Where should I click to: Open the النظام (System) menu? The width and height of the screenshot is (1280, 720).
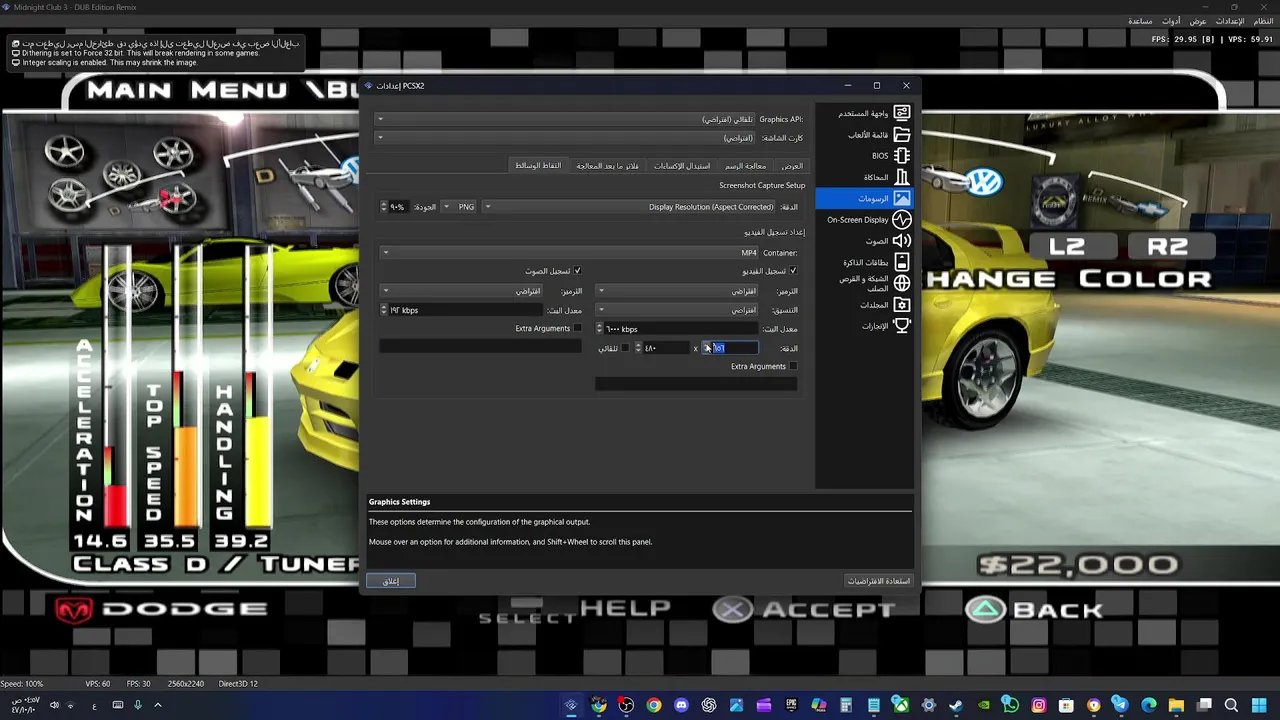pos(1263,21)
